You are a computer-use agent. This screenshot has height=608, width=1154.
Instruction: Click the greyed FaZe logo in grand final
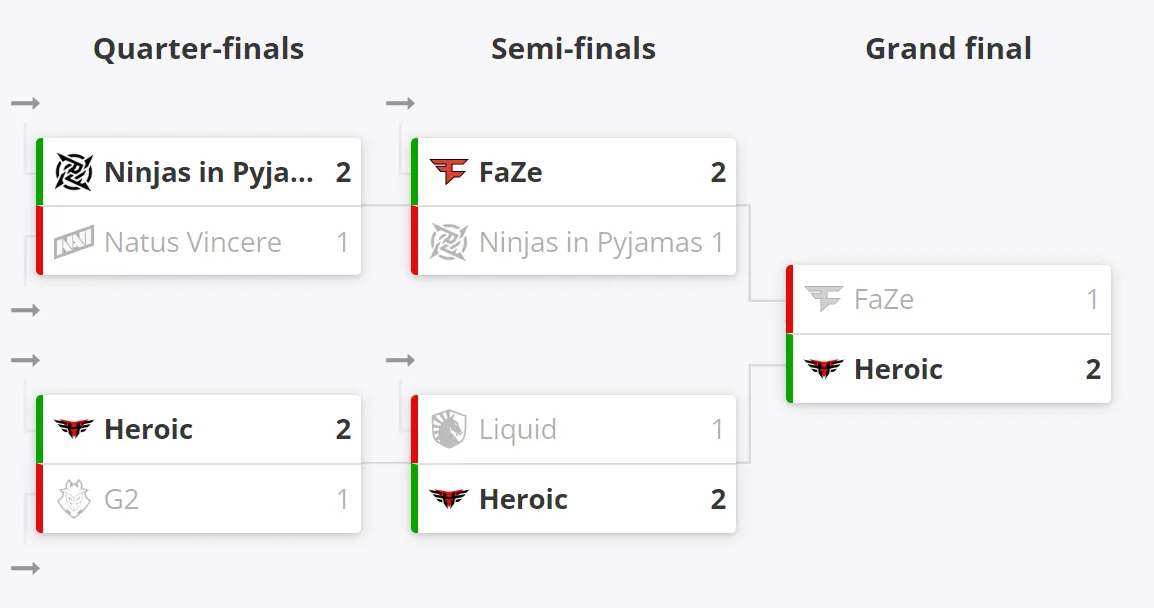pyautogui.click(x=824, y=300)
